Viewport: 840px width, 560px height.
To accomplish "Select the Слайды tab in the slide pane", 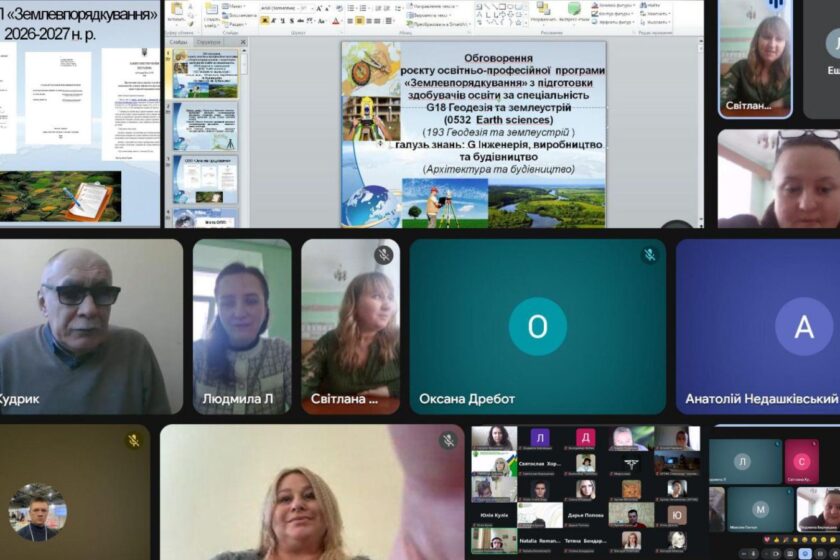I will tap(178, 43).
